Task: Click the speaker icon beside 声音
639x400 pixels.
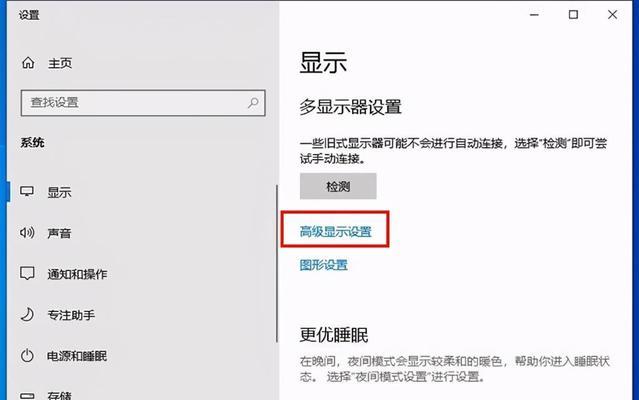Action: [x=27, y=233]
